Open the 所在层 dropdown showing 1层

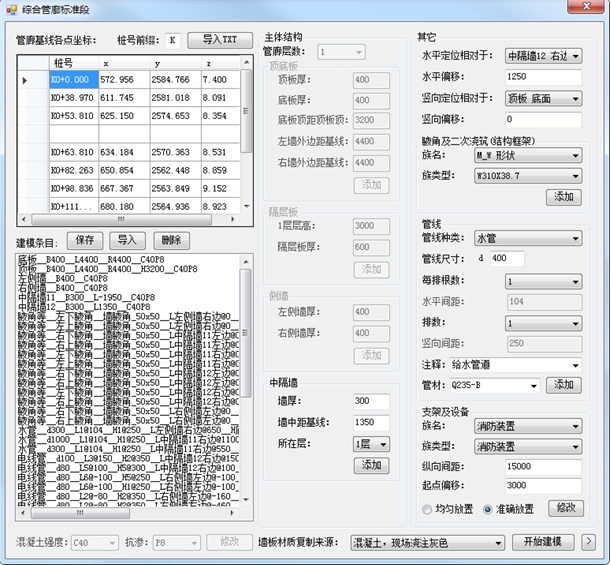tap(371, 444)
